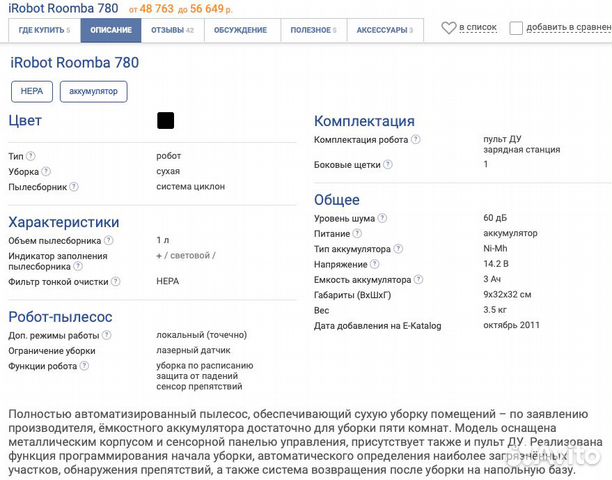Open help icon next to Доп. режимы работы
This screenshot has width=612, height=480.
point(107,335)
